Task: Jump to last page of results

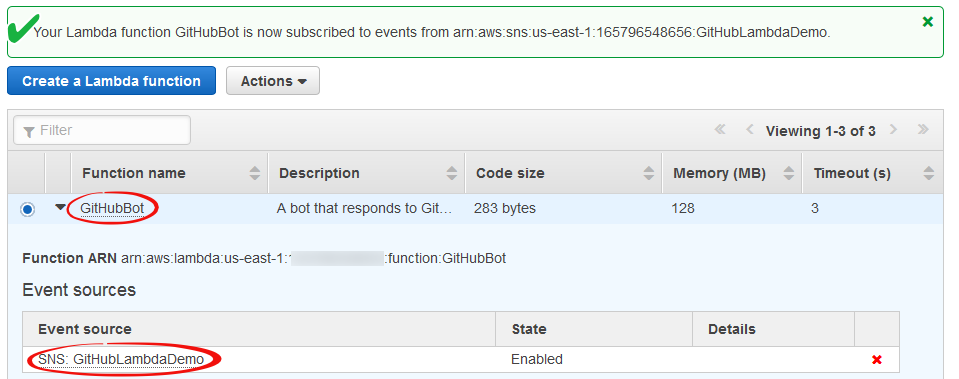Action: point(923,130)
